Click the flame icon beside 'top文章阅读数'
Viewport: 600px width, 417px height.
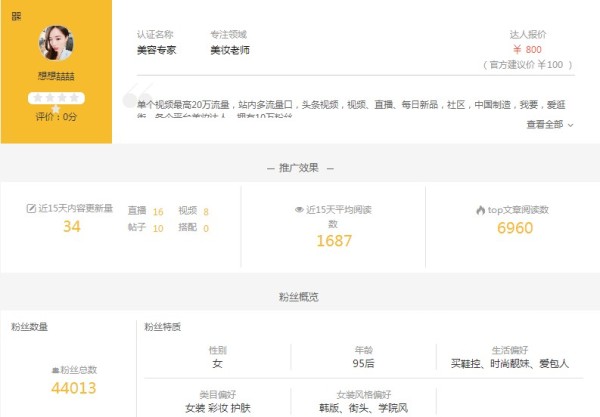[481, 210]
